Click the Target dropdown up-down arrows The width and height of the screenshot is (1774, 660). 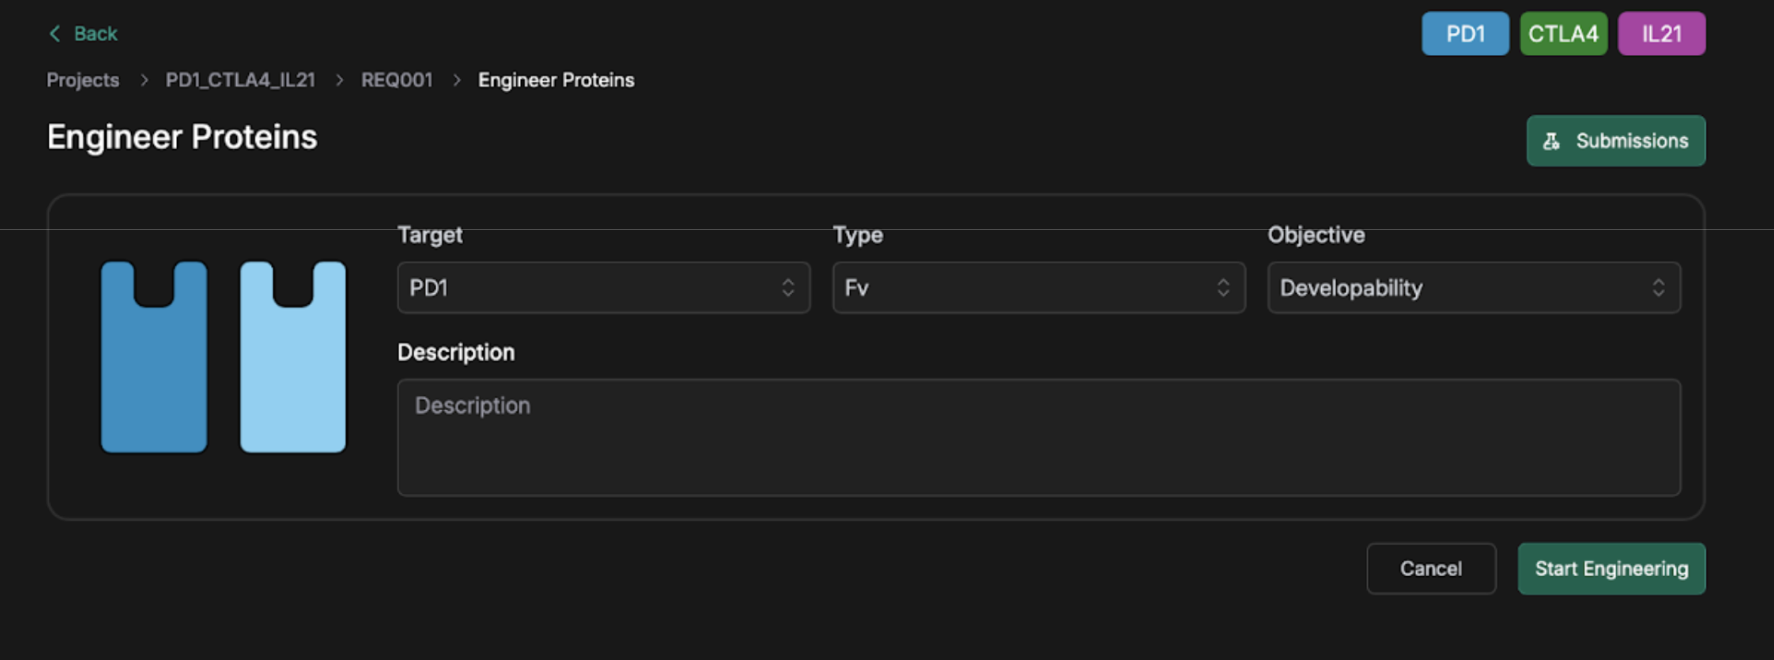[x=788, y=288]
